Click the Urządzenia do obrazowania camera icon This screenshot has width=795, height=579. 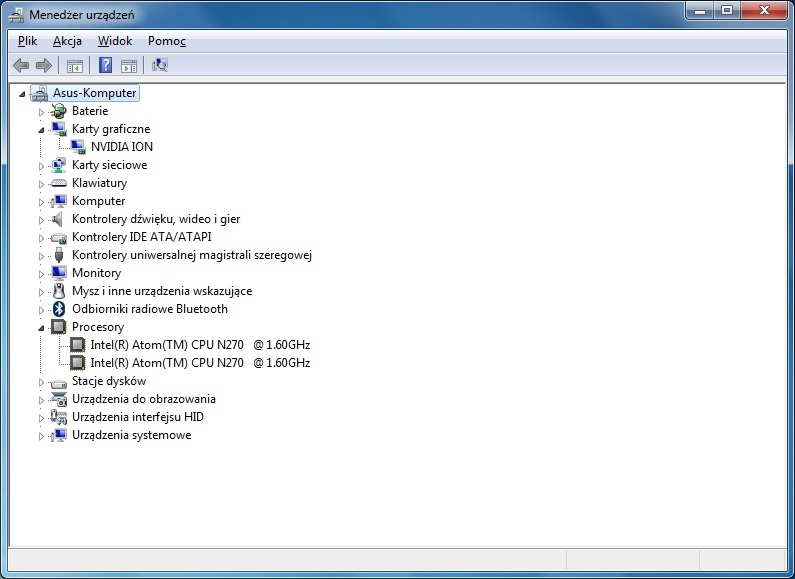(x=59, y=400)
